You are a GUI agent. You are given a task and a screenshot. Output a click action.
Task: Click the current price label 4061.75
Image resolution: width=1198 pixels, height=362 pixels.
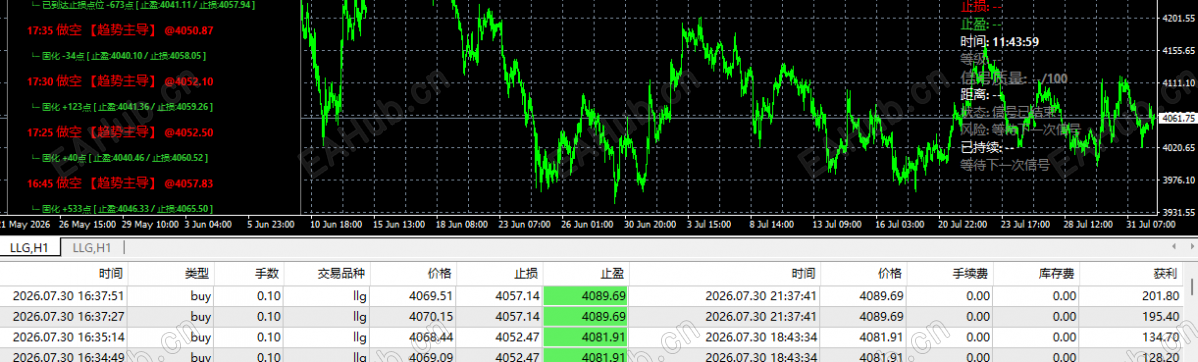tap(1177, 118)
